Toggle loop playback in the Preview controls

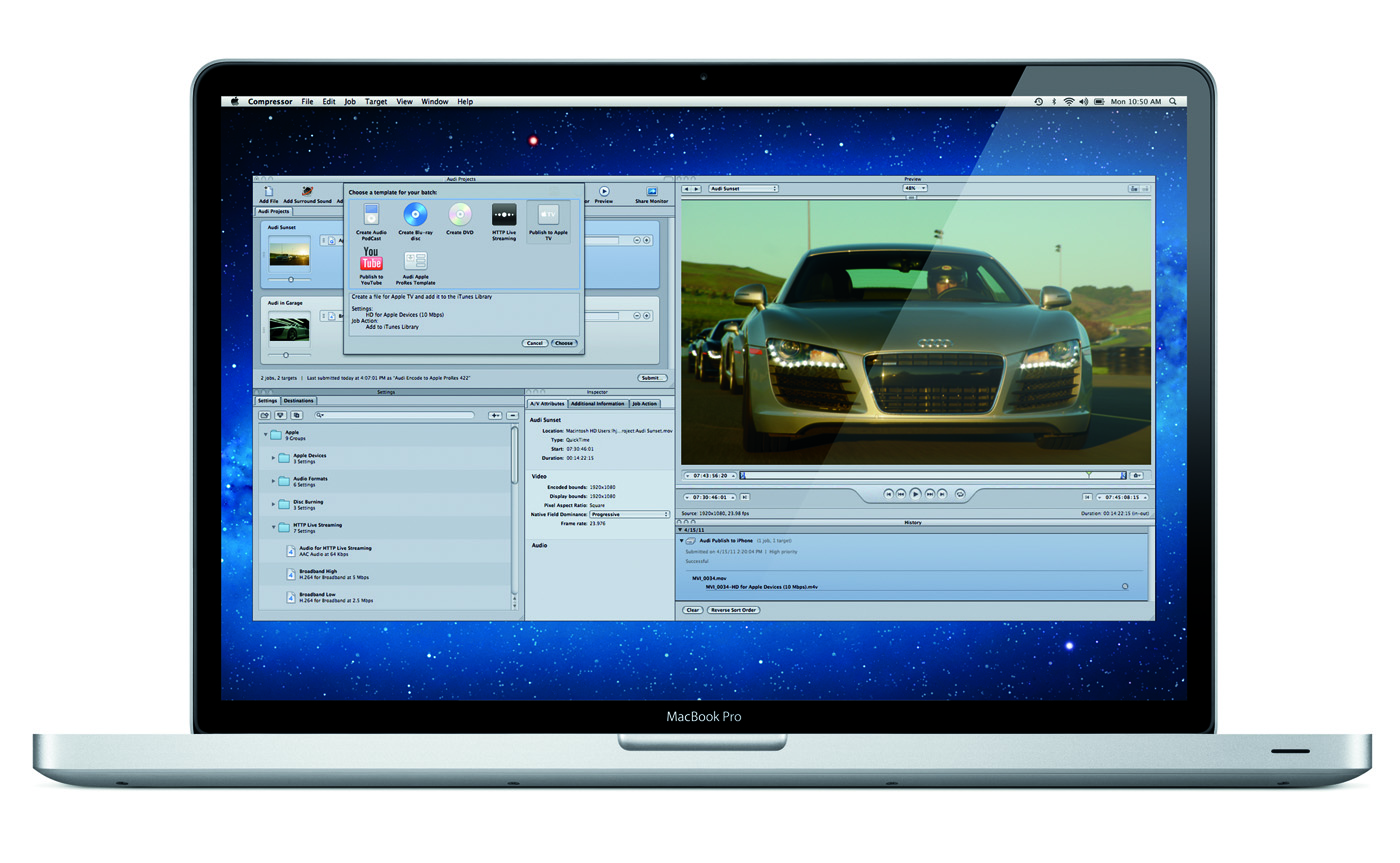click(x=960, y=493)
